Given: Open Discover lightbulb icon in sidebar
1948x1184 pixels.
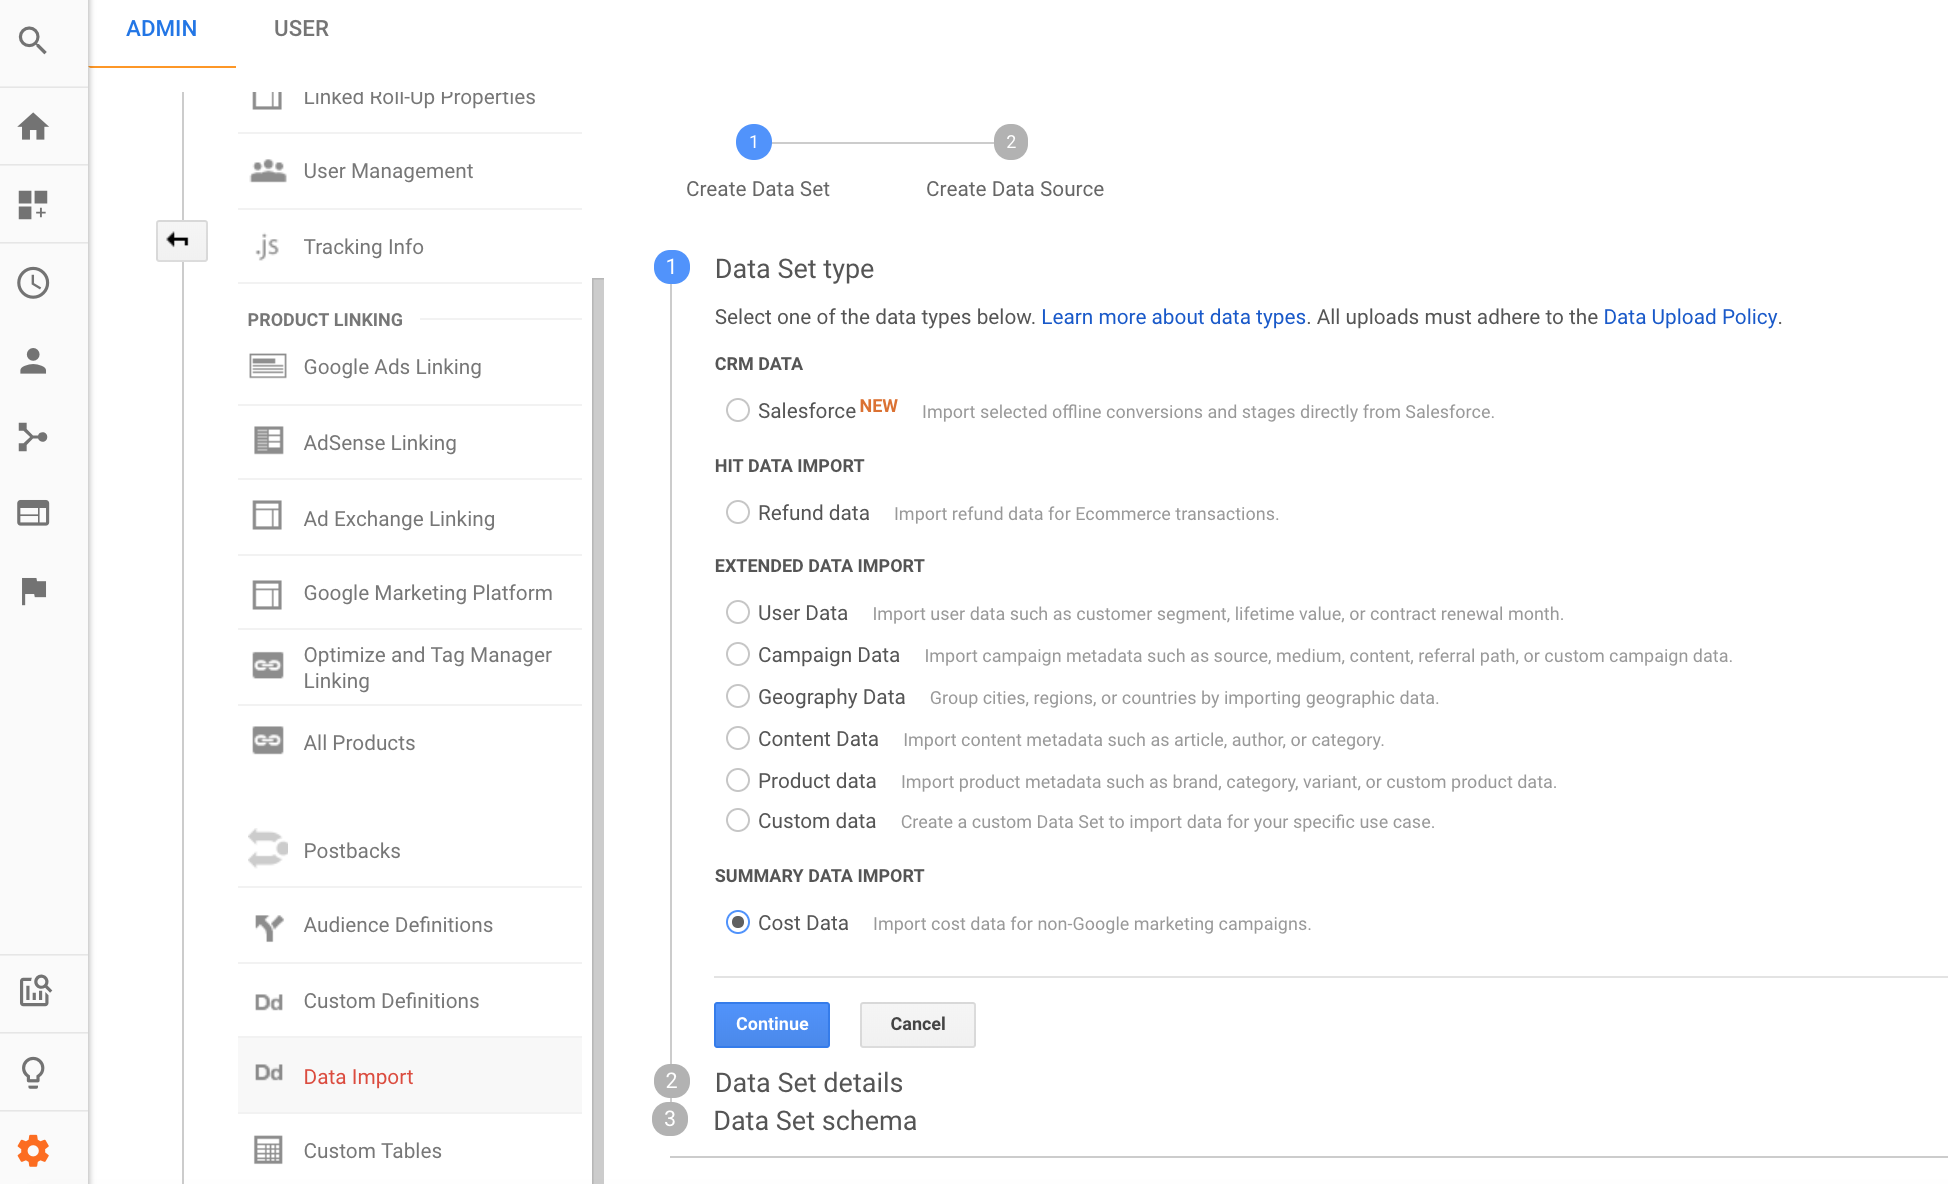Looking at the screenshot, I should 33,1072.
